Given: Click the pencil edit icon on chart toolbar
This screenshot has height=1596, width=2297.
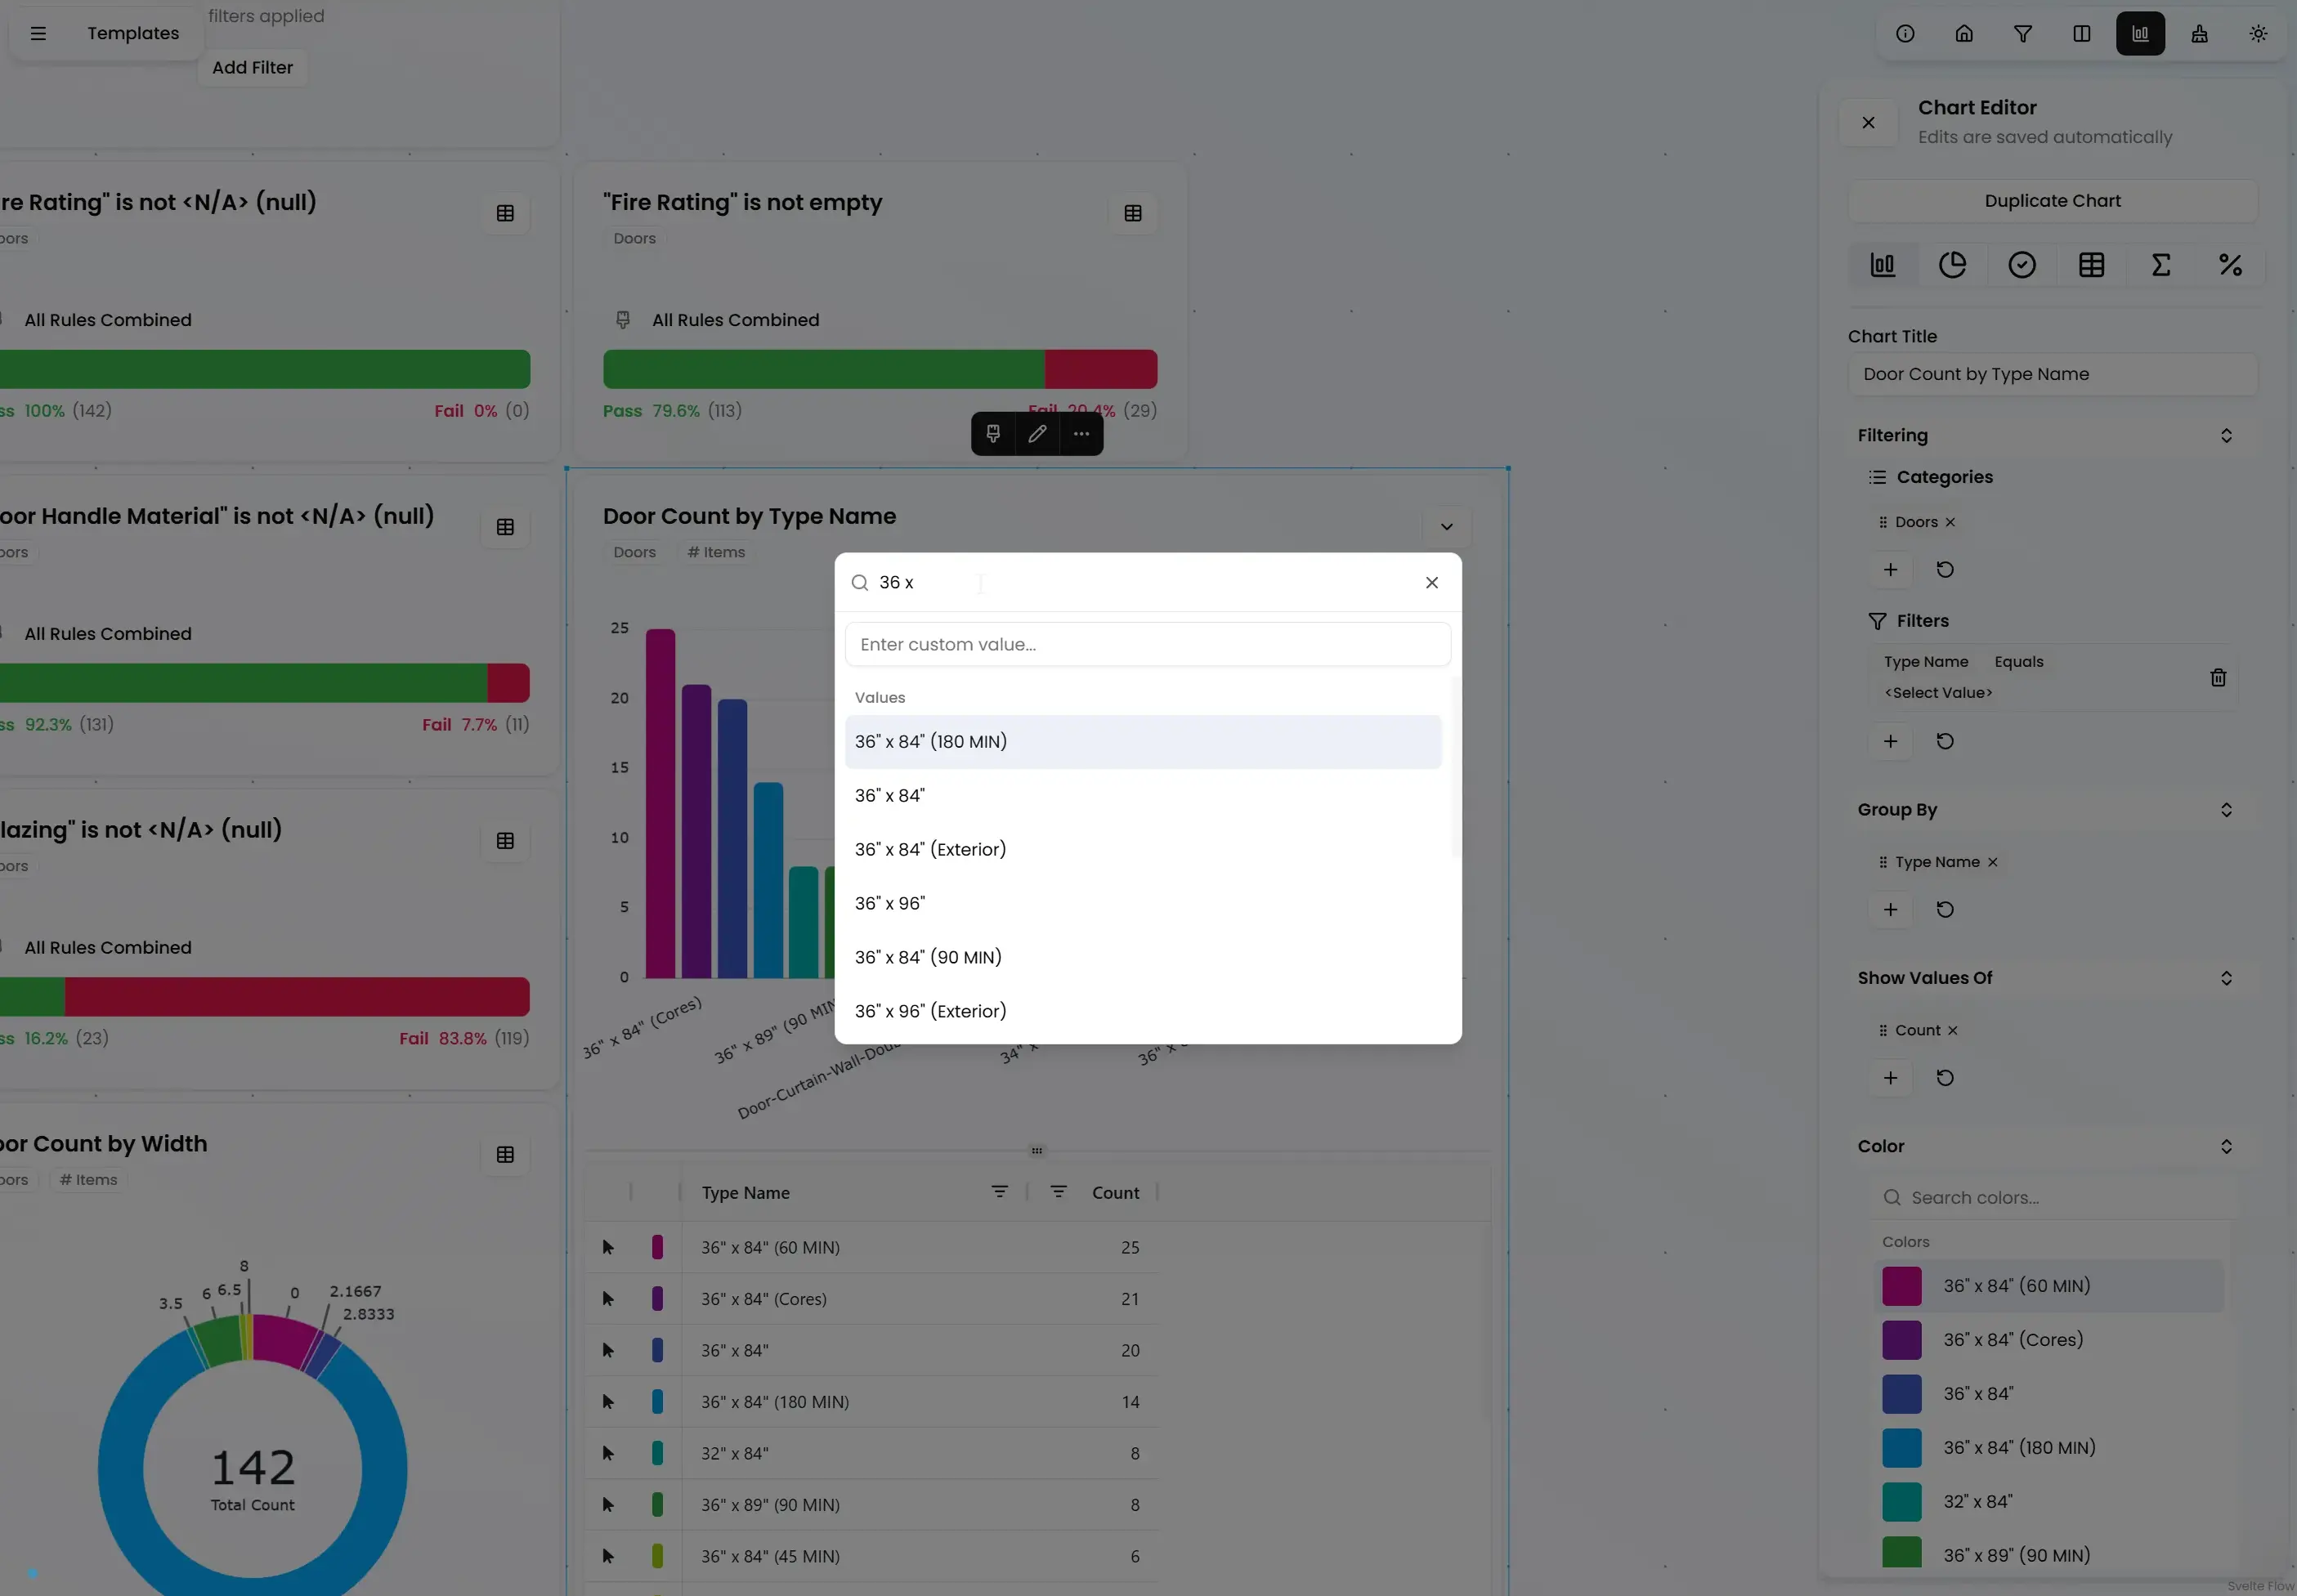Looking at the screenshot, I should point(1037,434).
